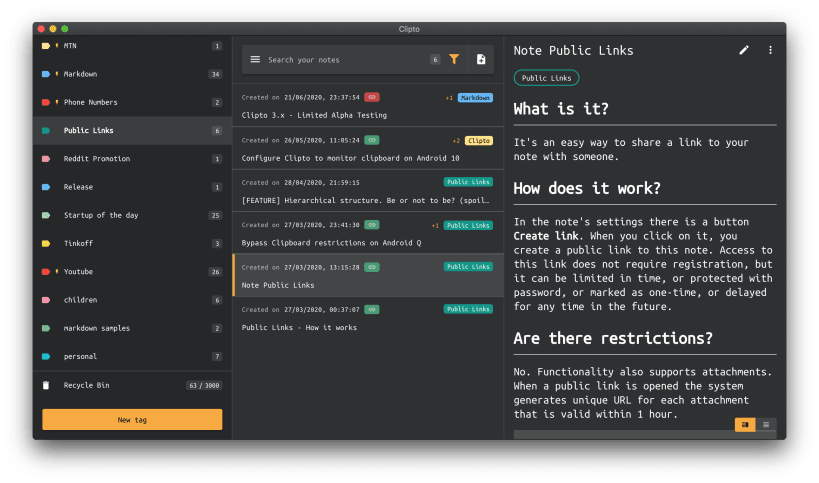Click the green markdown samples tag icon
Image resolution: width=819 pixels, height=483 pixels.
pos(46,328)
